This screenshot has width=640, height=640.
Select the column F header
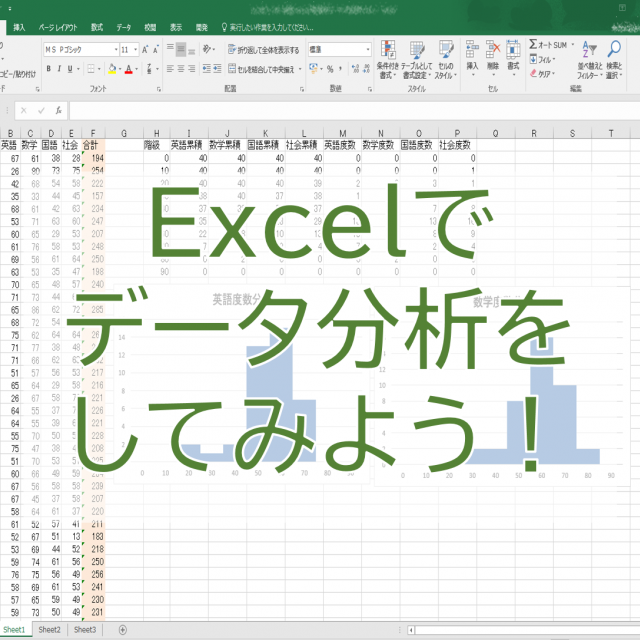click(93, 133)
